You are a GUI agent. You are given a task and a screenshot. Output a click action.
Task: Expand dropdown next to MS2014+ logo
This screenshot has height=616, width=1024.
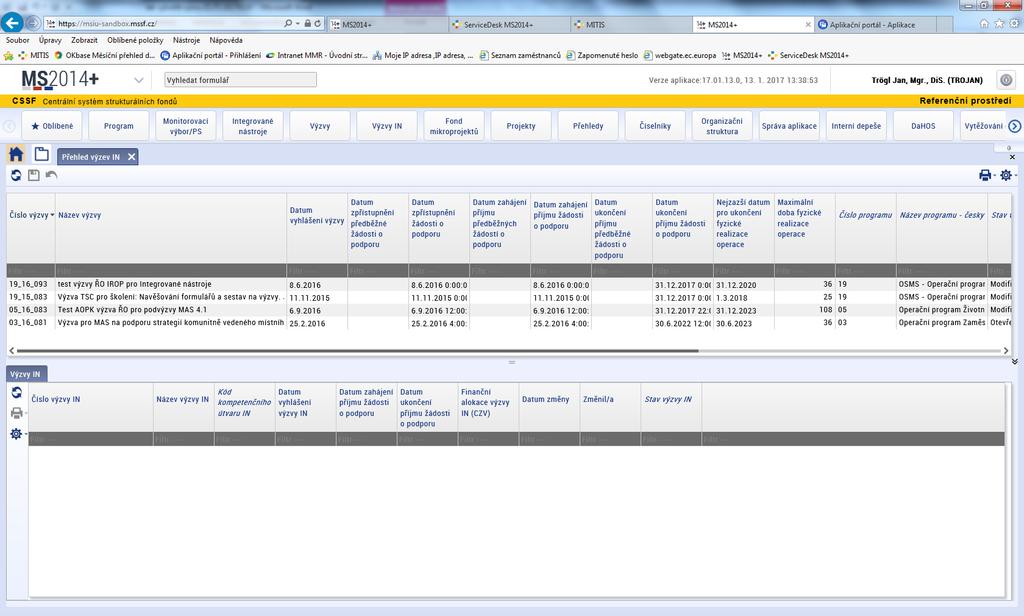point(138,80)
